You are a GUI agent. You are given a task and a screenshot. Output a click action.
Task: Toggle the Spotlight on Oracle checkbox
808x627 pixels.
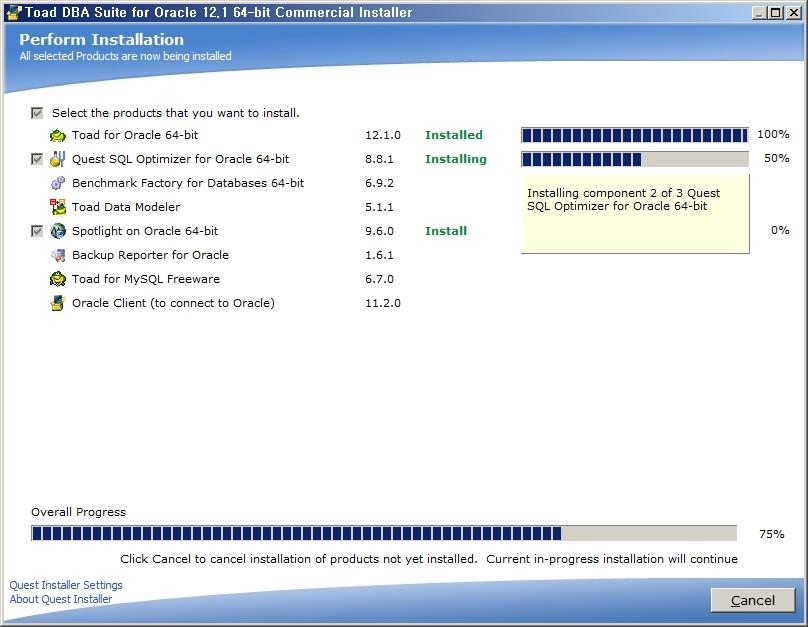click(x=38, y=231)
